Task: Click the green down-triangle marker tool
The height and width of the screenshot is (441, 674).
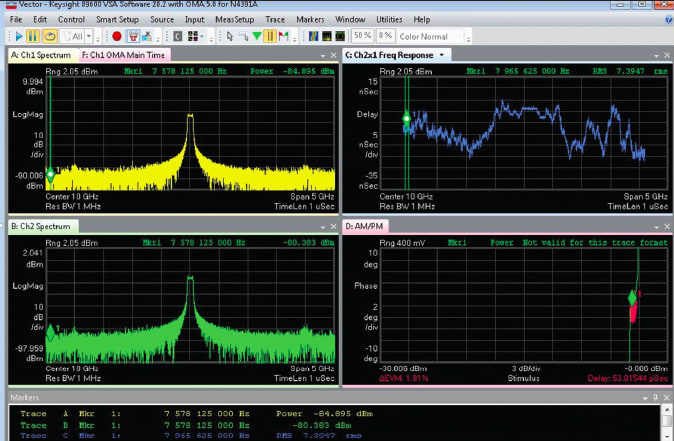Action: coord(257,36)
